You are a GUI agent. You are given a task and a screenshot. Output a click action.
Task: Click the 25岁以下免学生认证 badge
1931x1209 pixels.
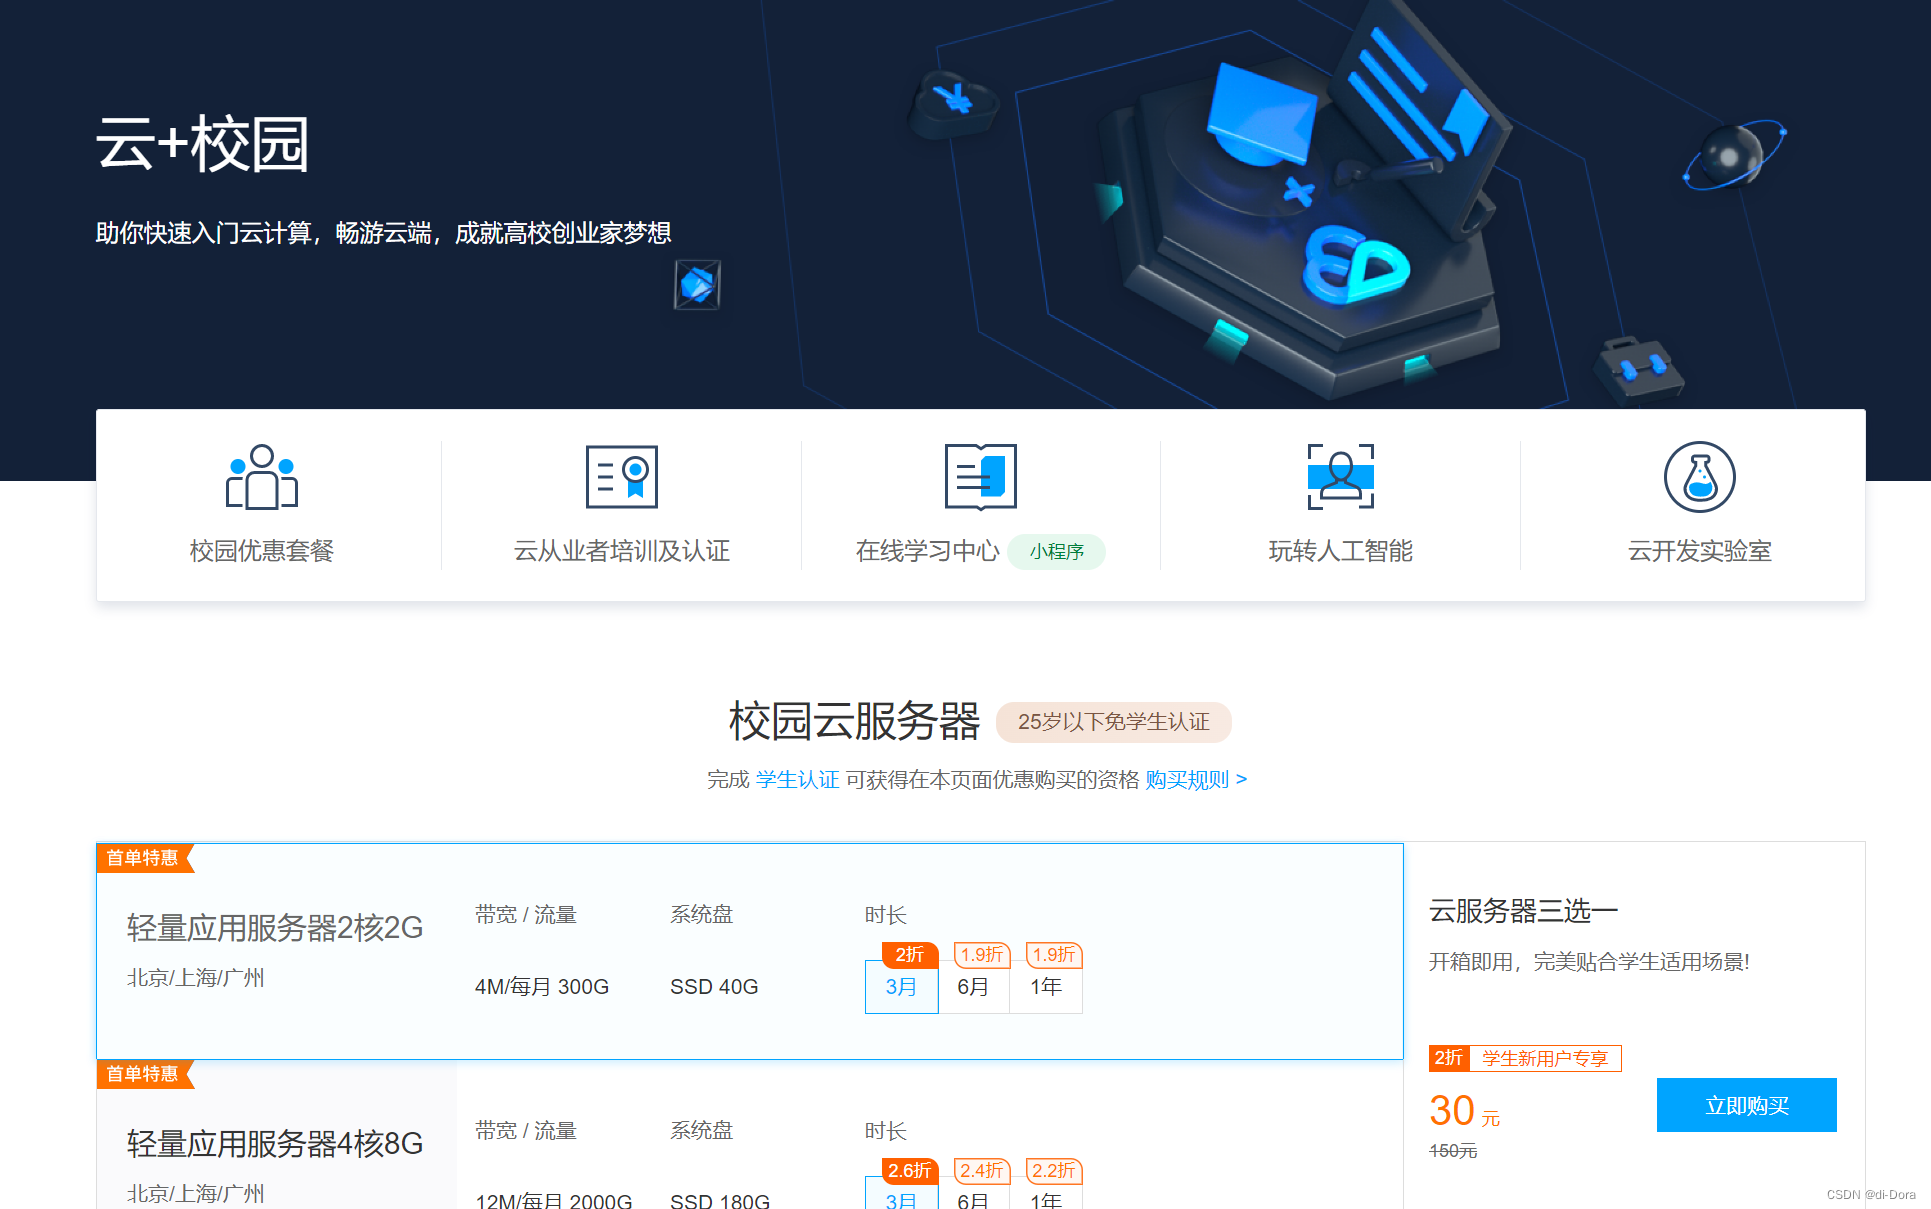pyautogui.click(x=1113, y=722)
